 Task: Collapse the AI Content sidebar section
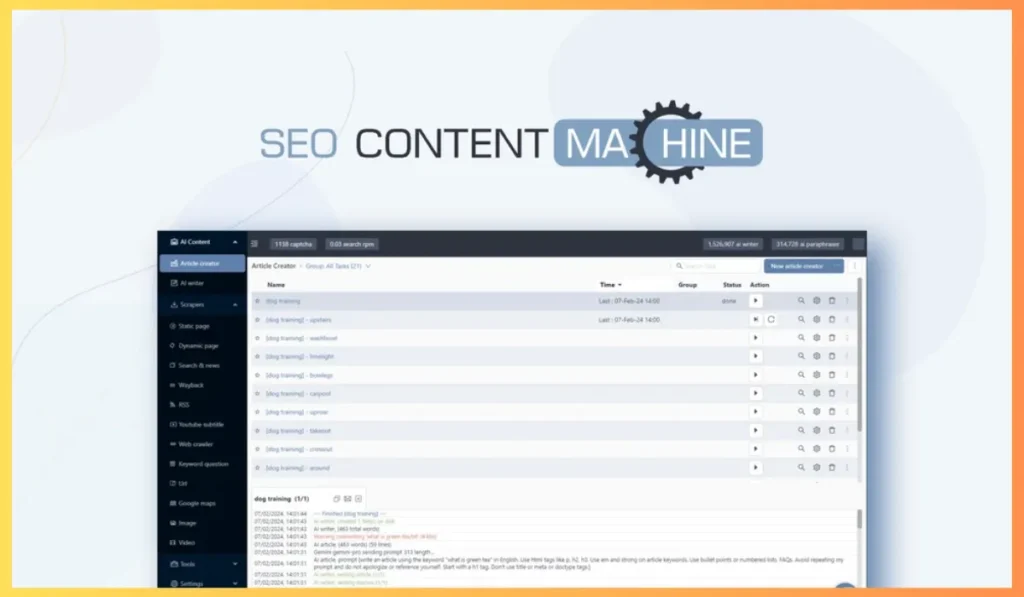point(235,242)
